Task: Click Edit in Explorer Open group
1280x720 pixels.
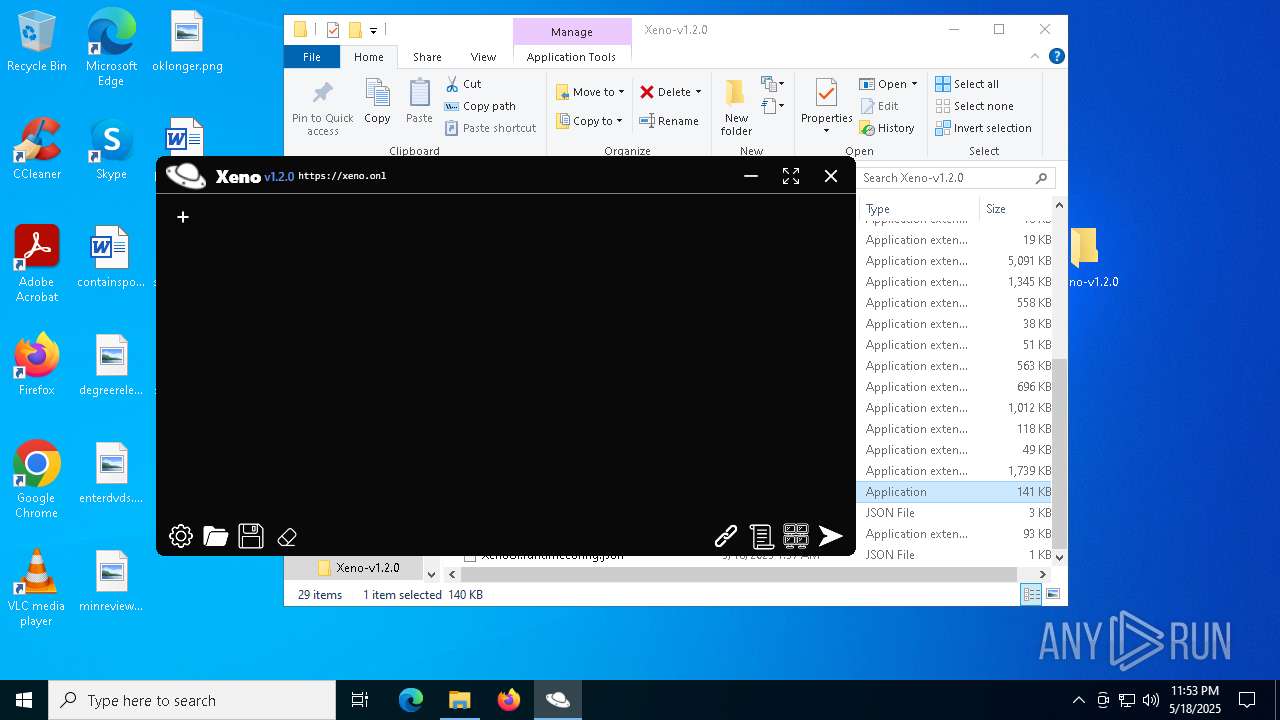Action: pos(879,106)
